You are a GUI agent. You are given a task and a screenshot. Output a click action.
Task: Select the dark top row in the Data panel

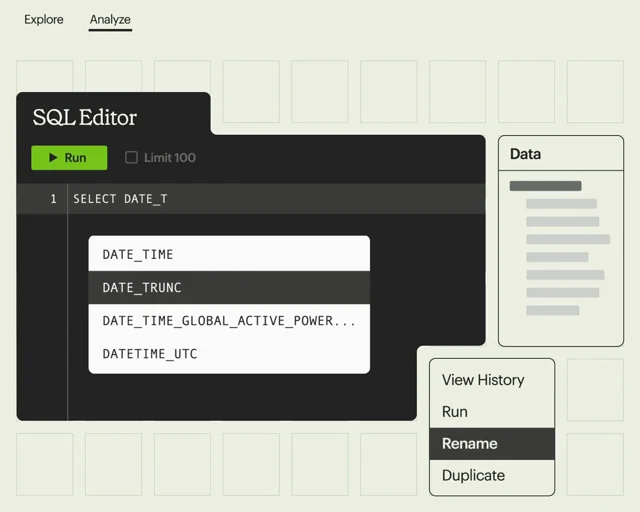(545, 186)
